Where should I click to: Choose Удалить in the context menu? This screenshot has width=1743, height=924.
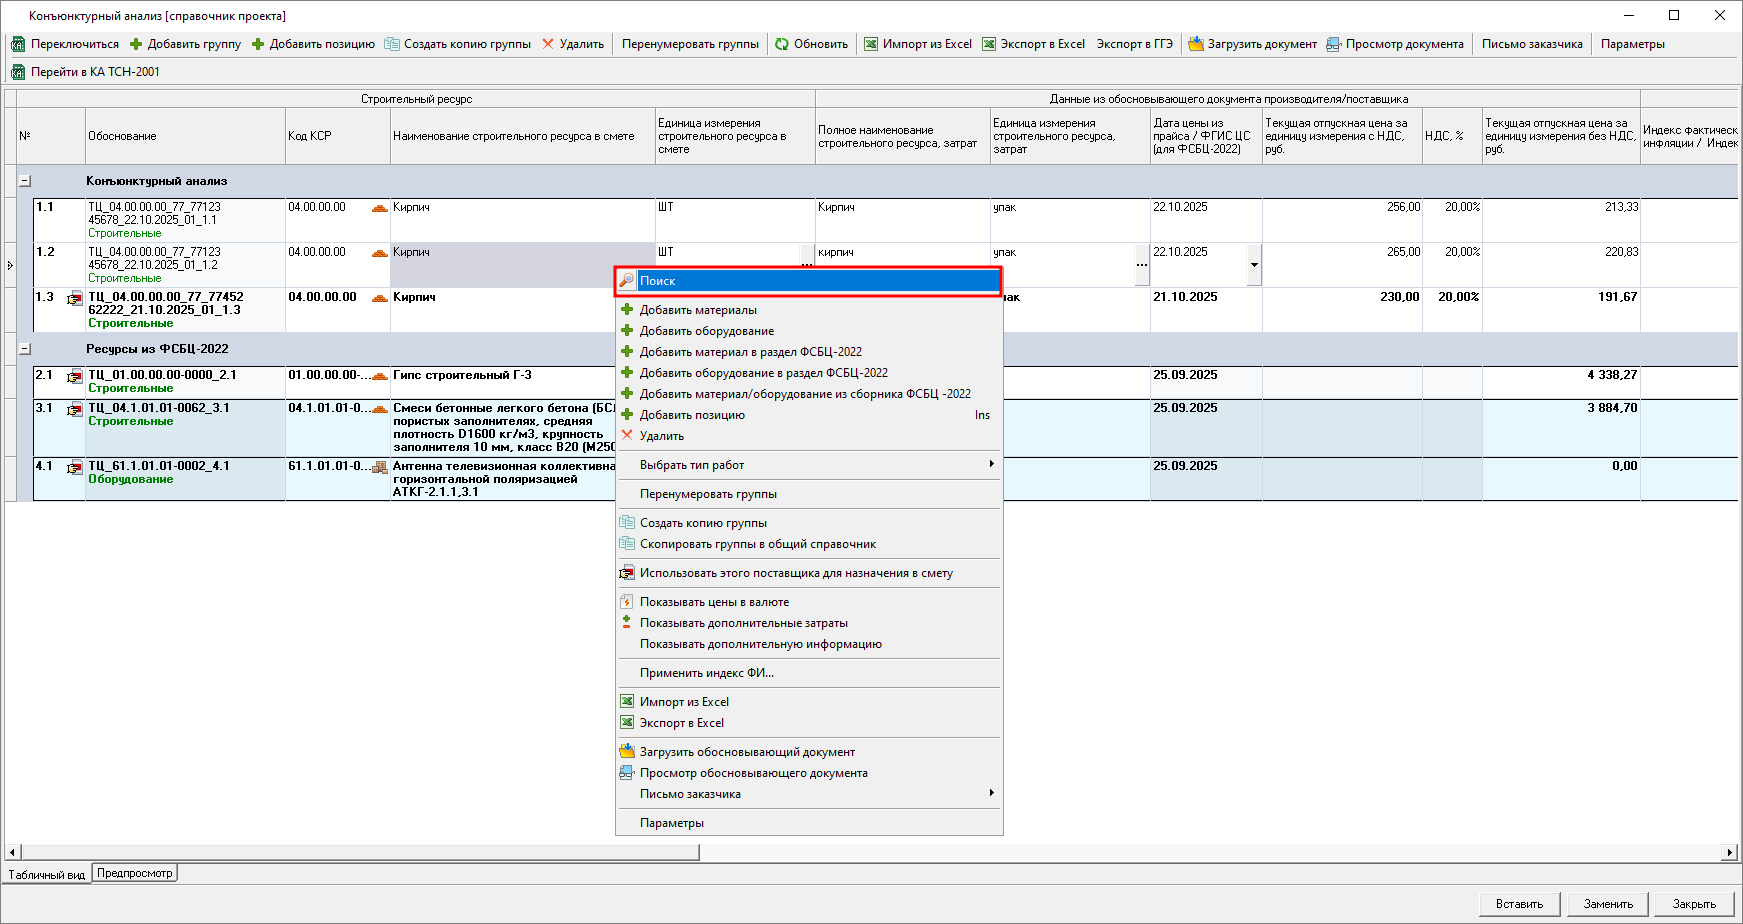click(808, 436)
